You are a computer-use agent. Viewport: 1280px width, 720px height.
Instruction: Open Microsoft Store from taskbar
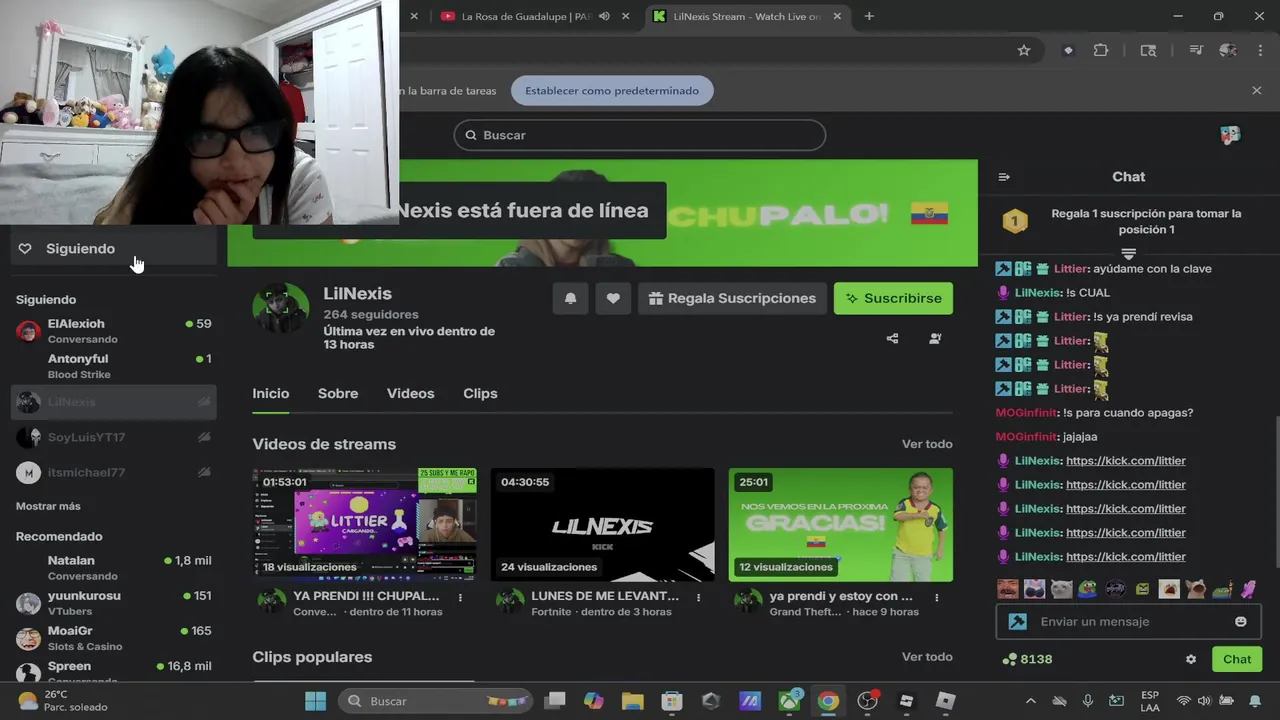[672, 701]
